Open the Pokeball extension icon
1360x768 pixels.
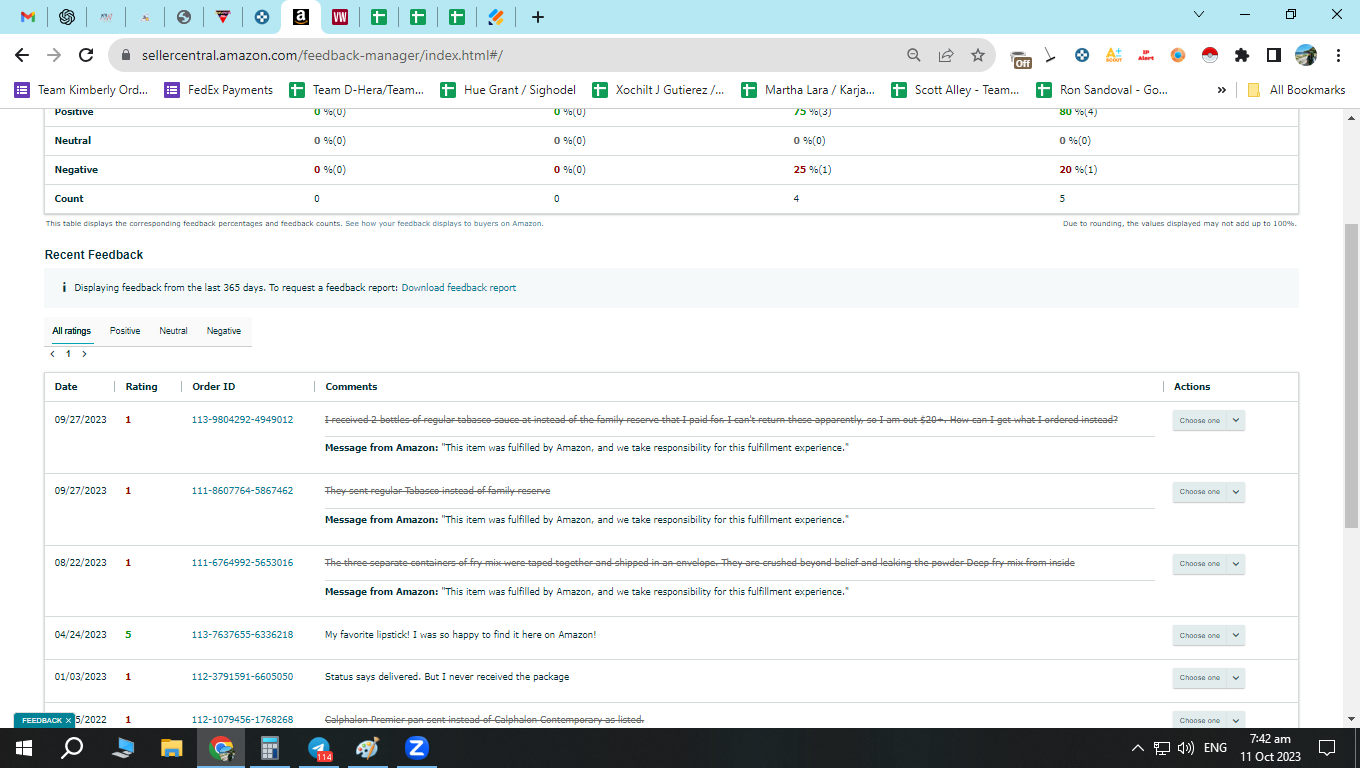click(1209, 55)
